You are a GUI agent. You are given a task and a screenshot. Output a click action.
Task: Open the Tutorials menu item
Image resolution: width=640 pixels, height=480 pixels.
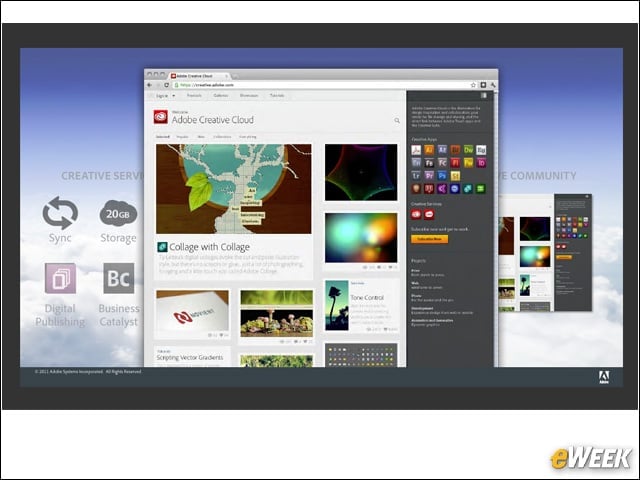tap(277, 96)
